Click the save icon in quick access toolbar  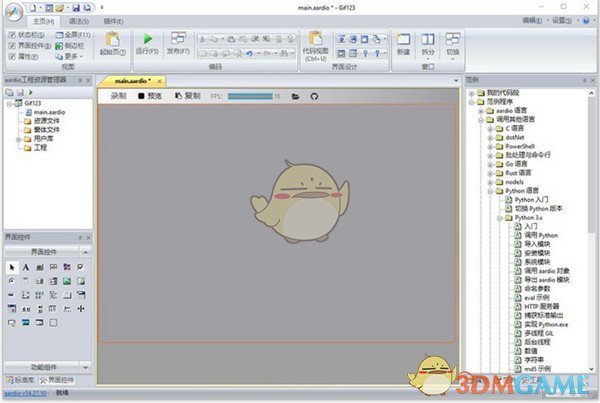76,8
